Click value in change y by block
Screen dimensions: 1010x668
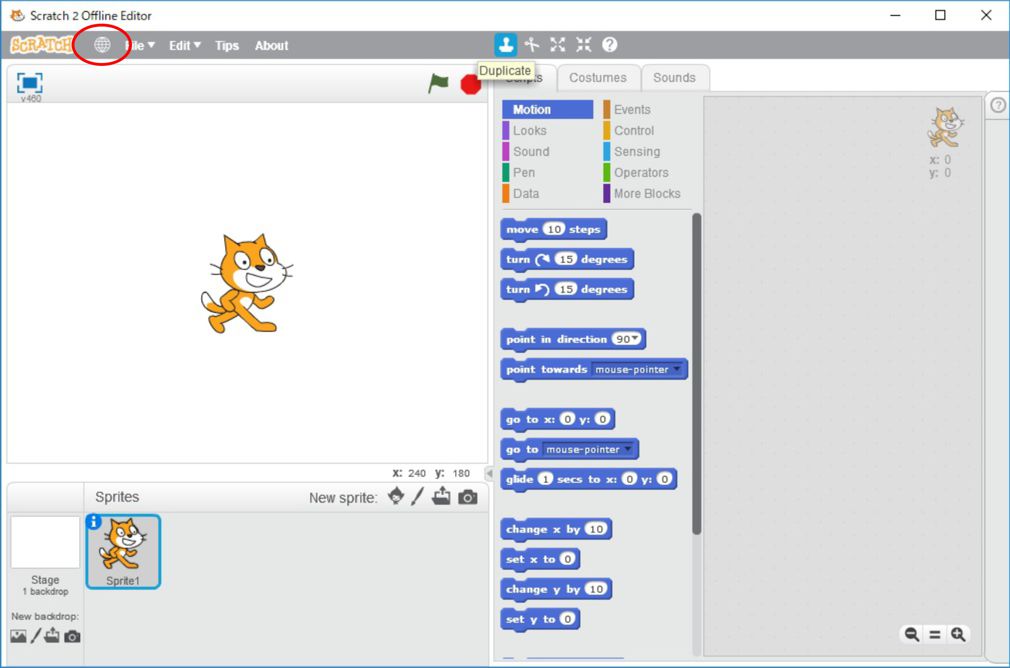tap(596, 589)
